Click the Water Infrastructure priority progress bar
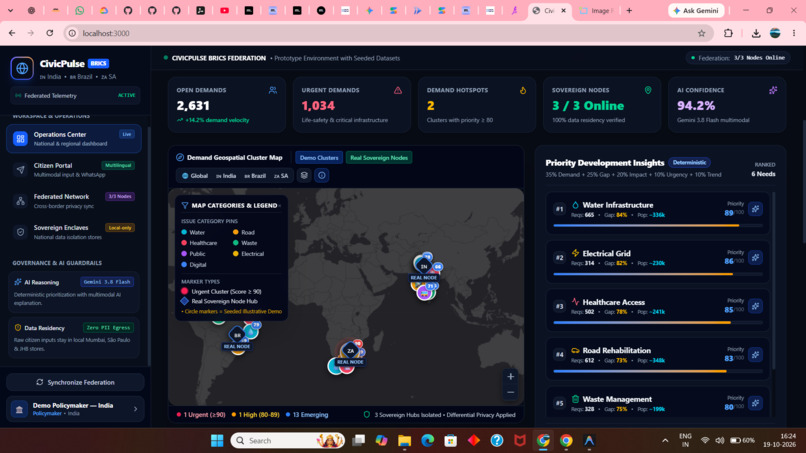This screenshot has width=806, height=453. tap(657, 225)
